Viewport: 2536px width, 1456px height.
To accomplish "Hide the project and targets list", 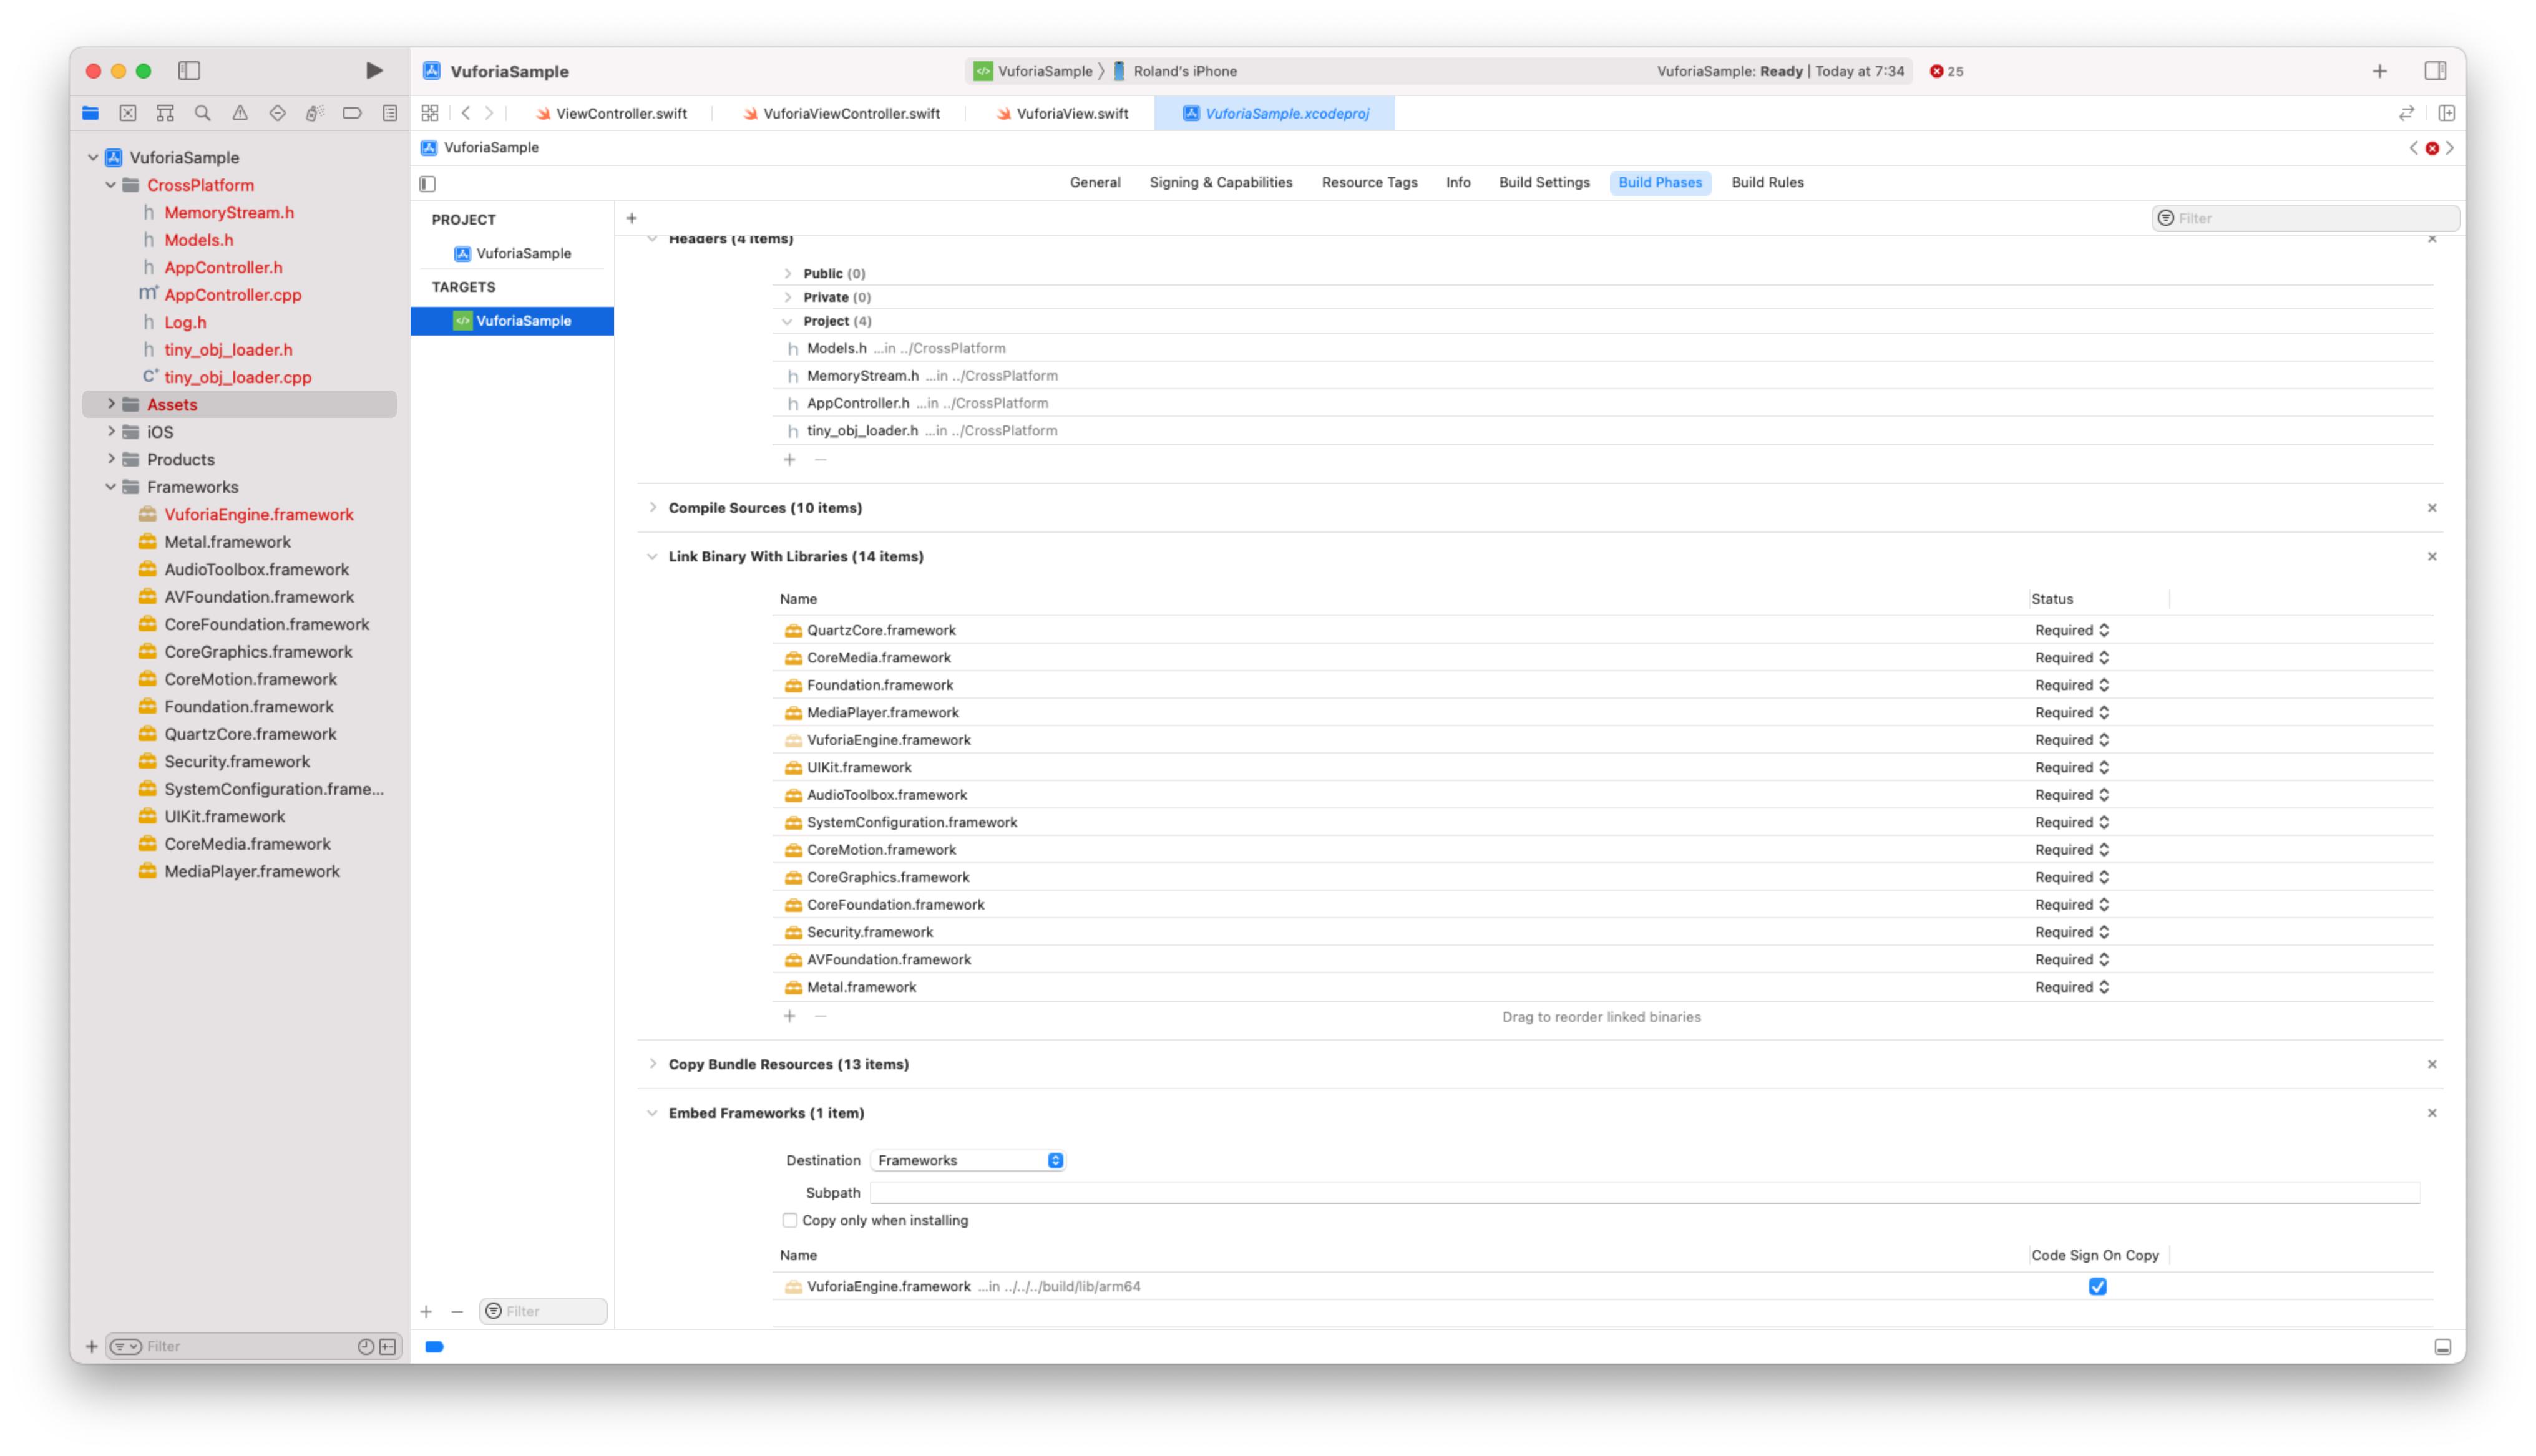I will pyautogui.click(x=428, y=183).
